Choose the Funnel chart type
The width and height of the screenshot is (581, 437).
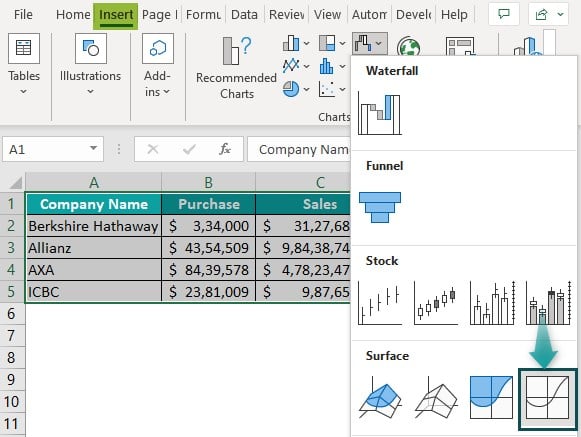tap(380, 208)
